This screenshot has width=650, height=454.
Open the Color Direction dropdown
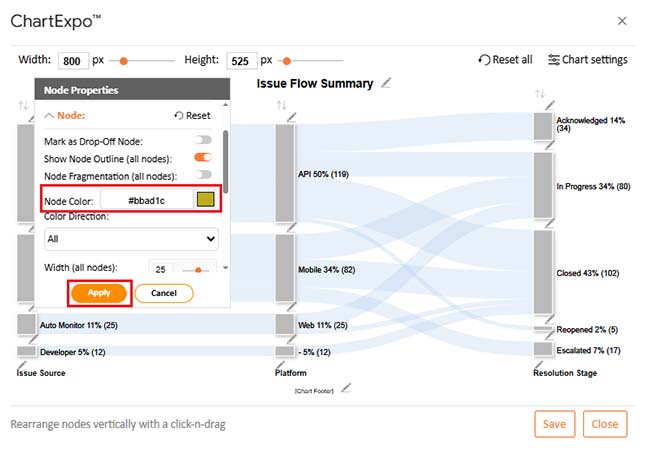pyautogui.click(x=131, y=239)
